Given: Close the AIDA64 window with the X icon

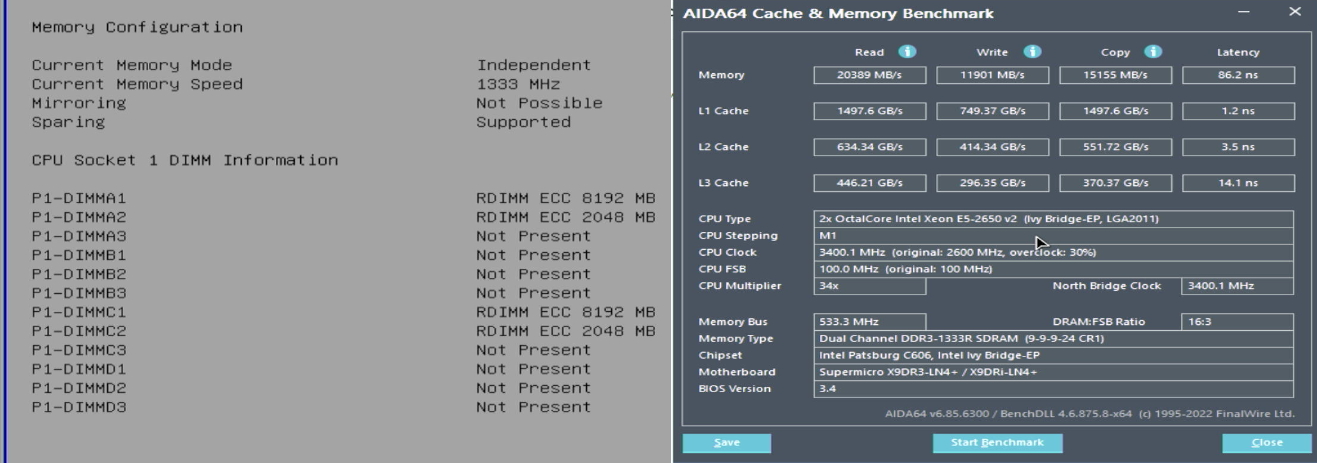Looking at the screenshot, I should pos(1295,13).
